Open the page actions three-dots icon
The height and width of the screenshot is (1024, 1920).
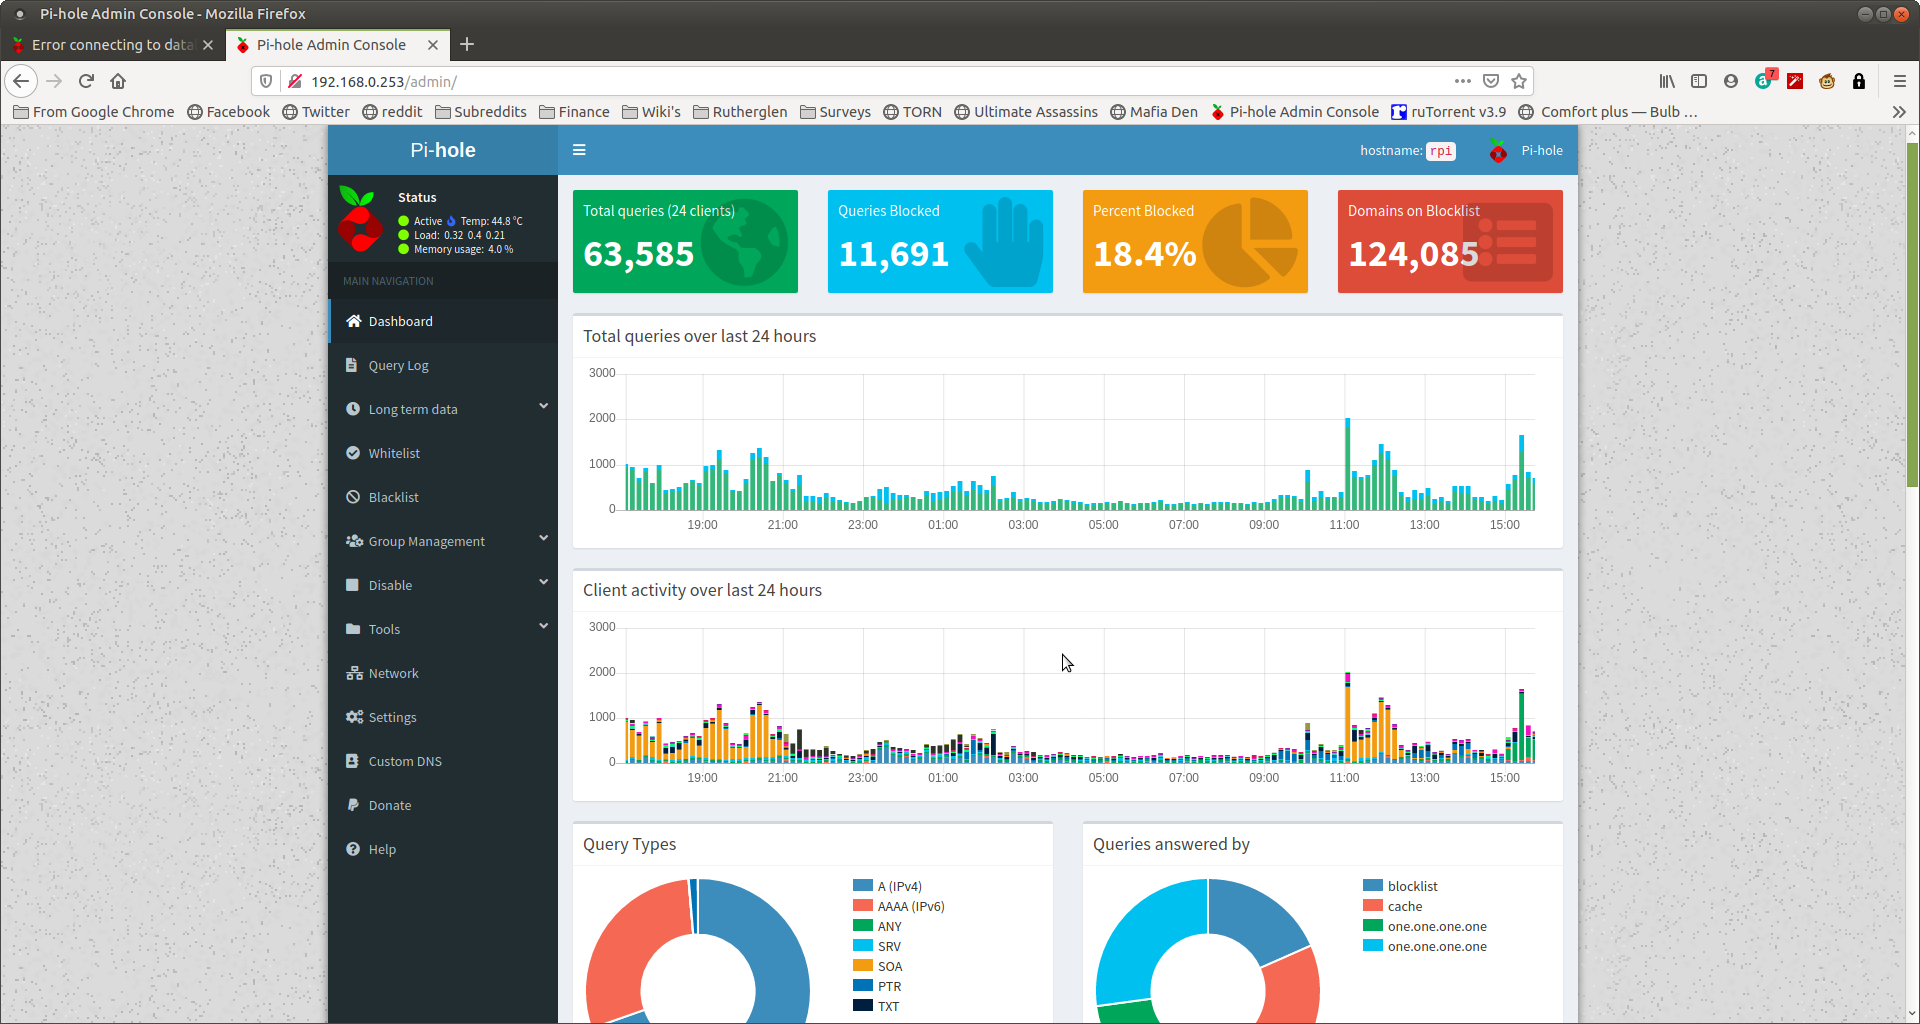tap(1463, 81)
